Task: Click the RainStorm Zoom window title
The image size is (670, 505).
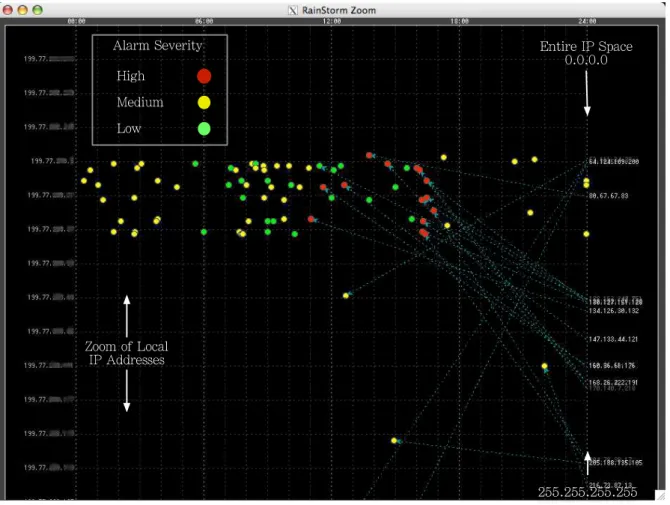Action: click(x=339, y=10)
